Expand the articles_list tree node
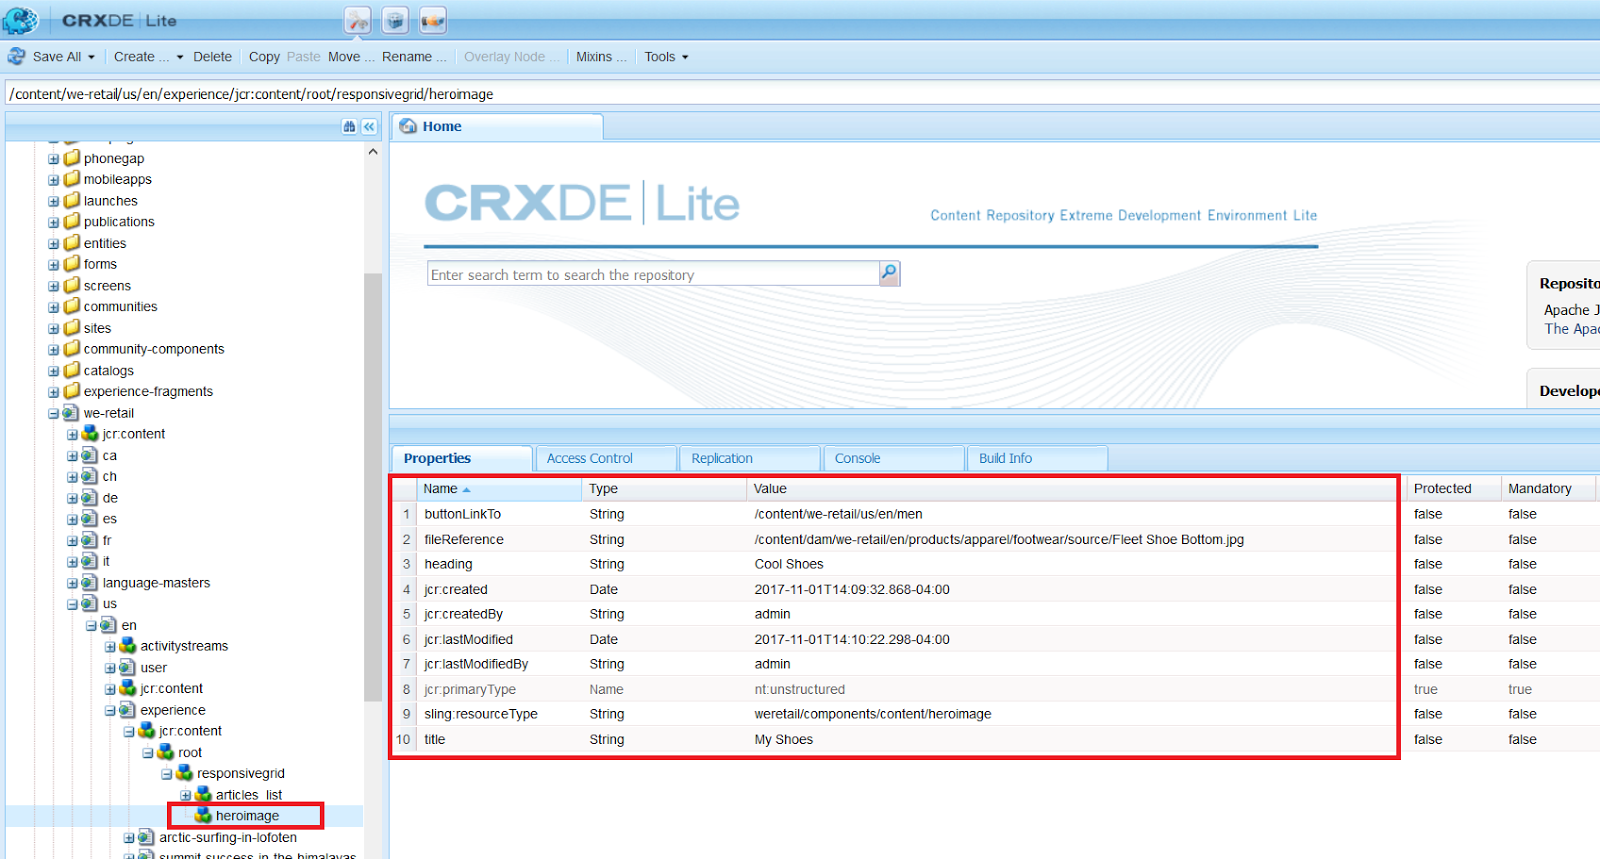1600x859 pixels. (186, 795)
